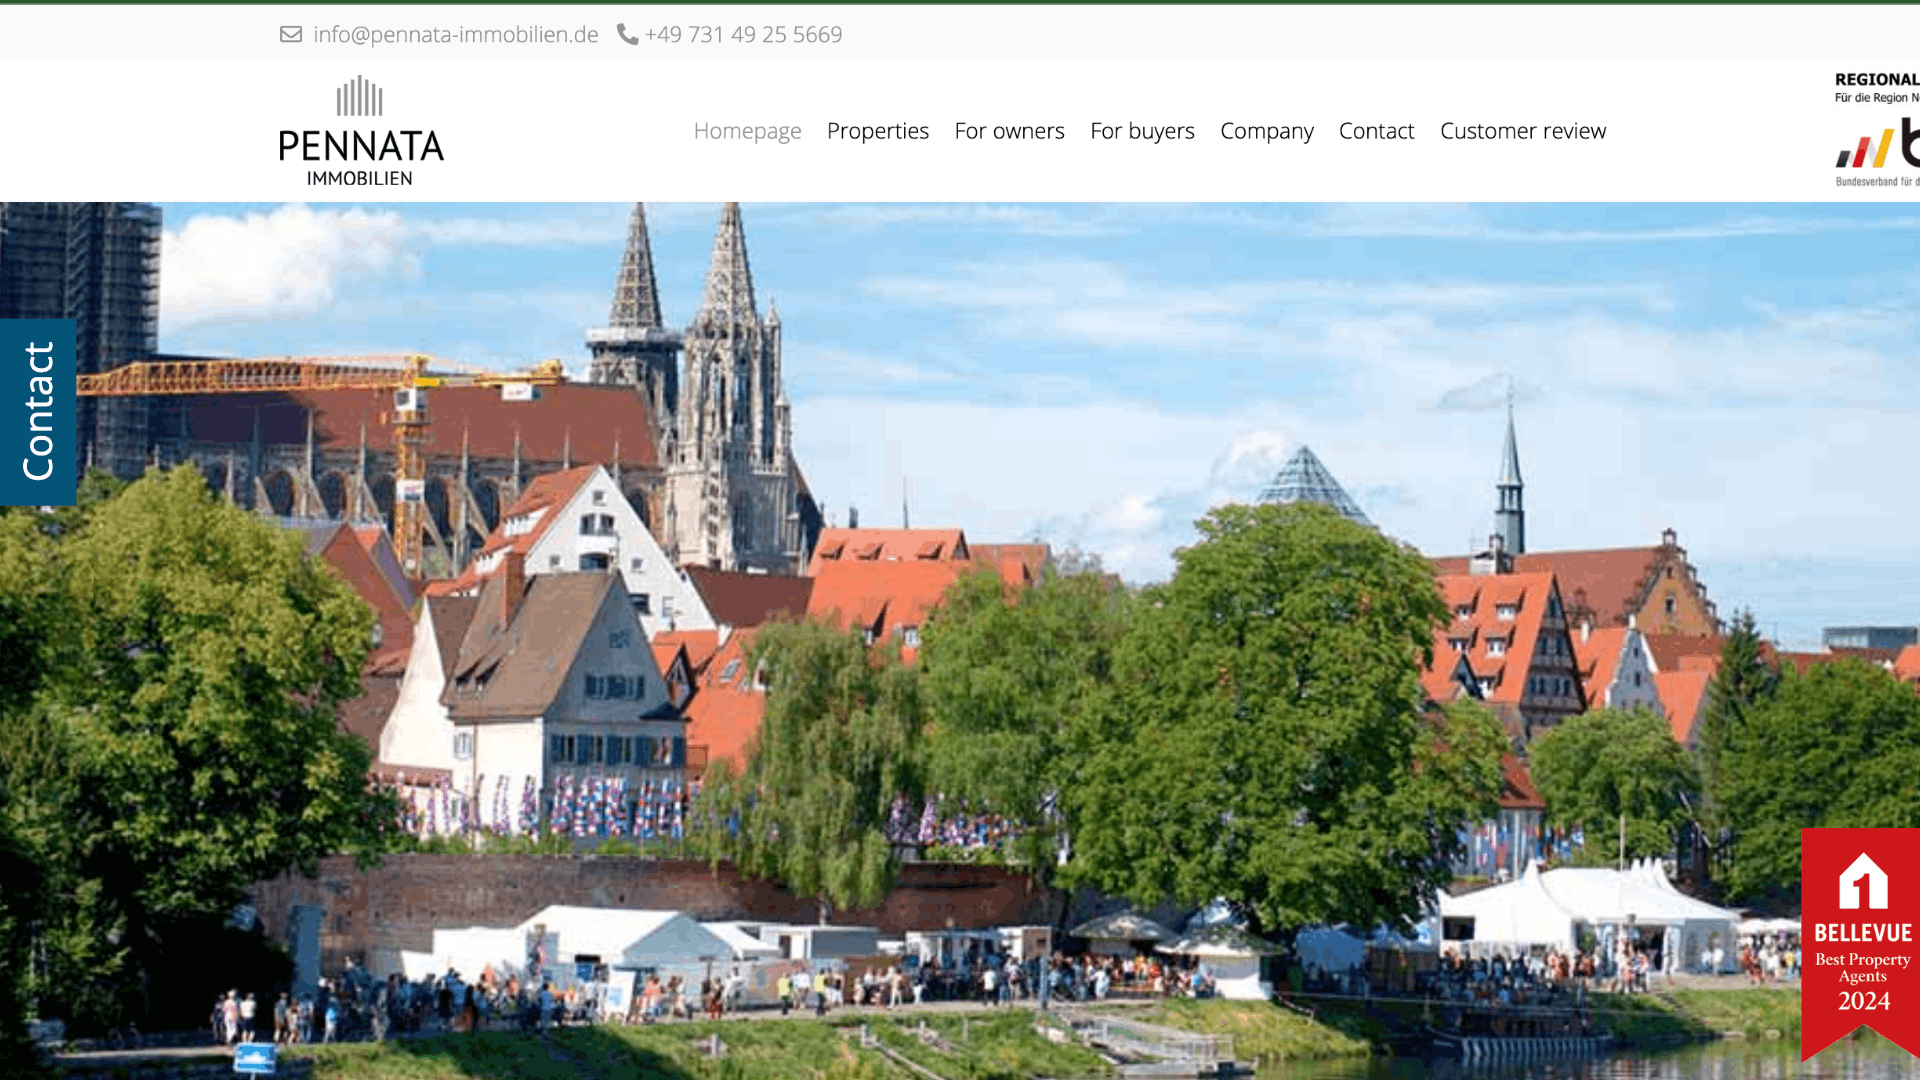Click the PENNATA IMMOBILIEN wordmark
1920x1080 pixels.
tap(360, 156)
